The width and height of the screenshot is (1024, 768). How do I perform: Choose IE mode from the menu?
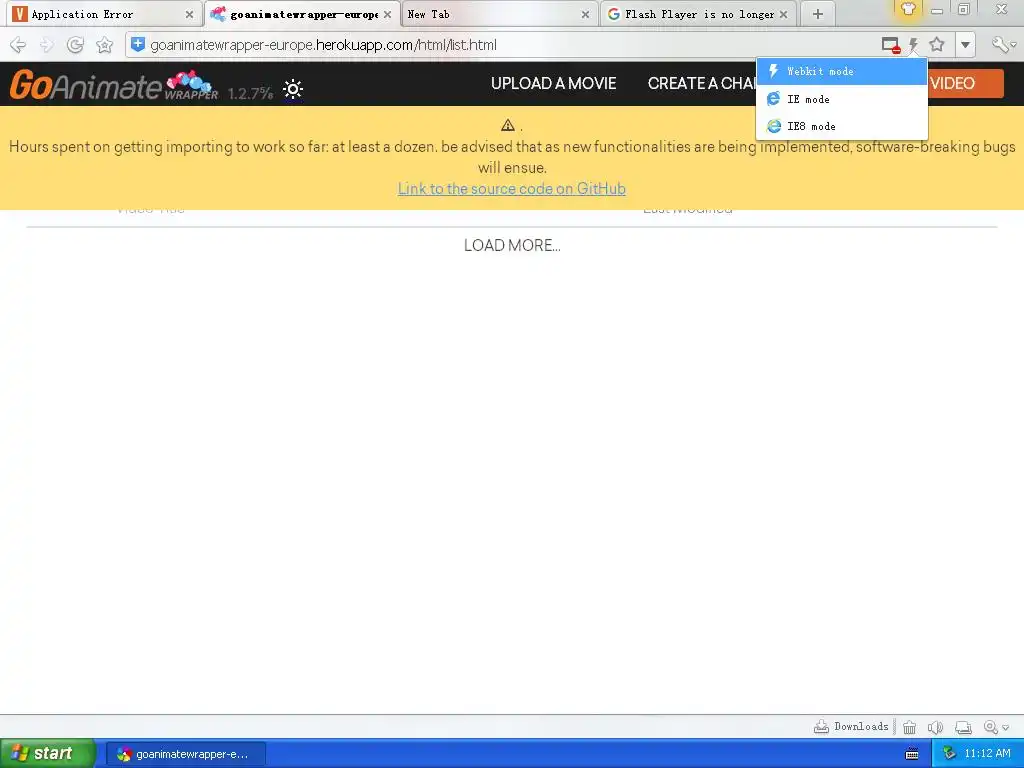click(x=842, y=99)
